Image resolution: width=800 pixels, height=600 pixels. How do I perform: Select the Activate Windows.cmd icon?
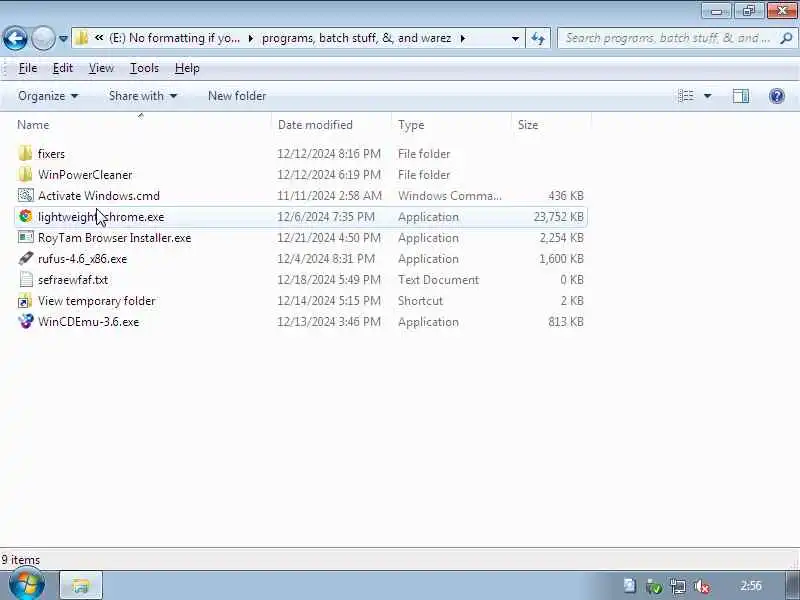point(26,195)
